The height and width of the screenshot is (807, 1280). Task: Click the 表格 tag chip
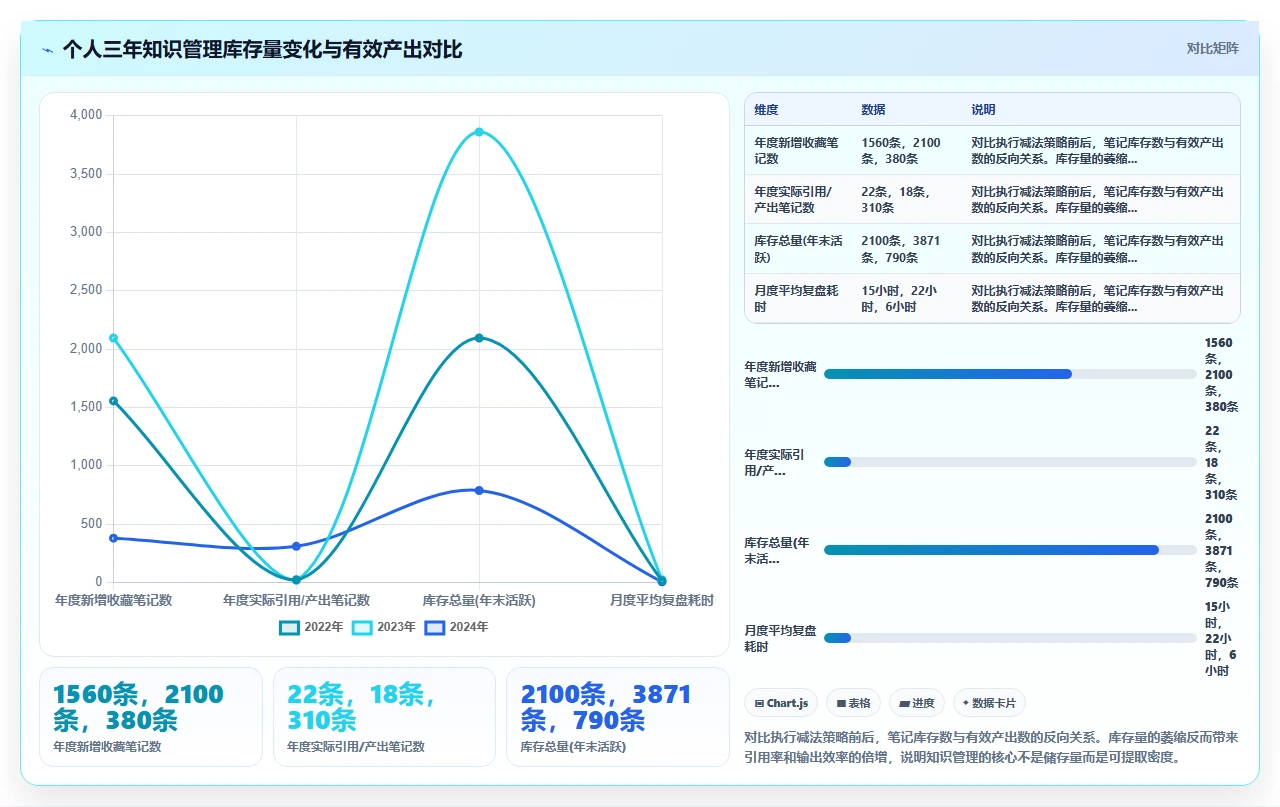click(854, 703)
